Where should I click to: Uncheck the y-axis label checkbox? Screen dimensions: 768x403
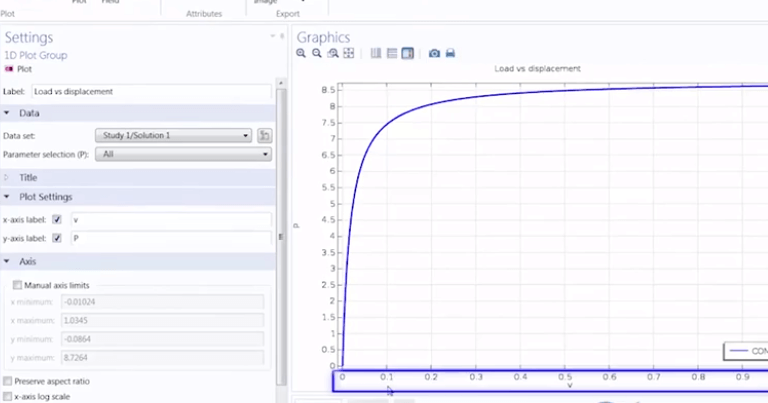point(57,238)
